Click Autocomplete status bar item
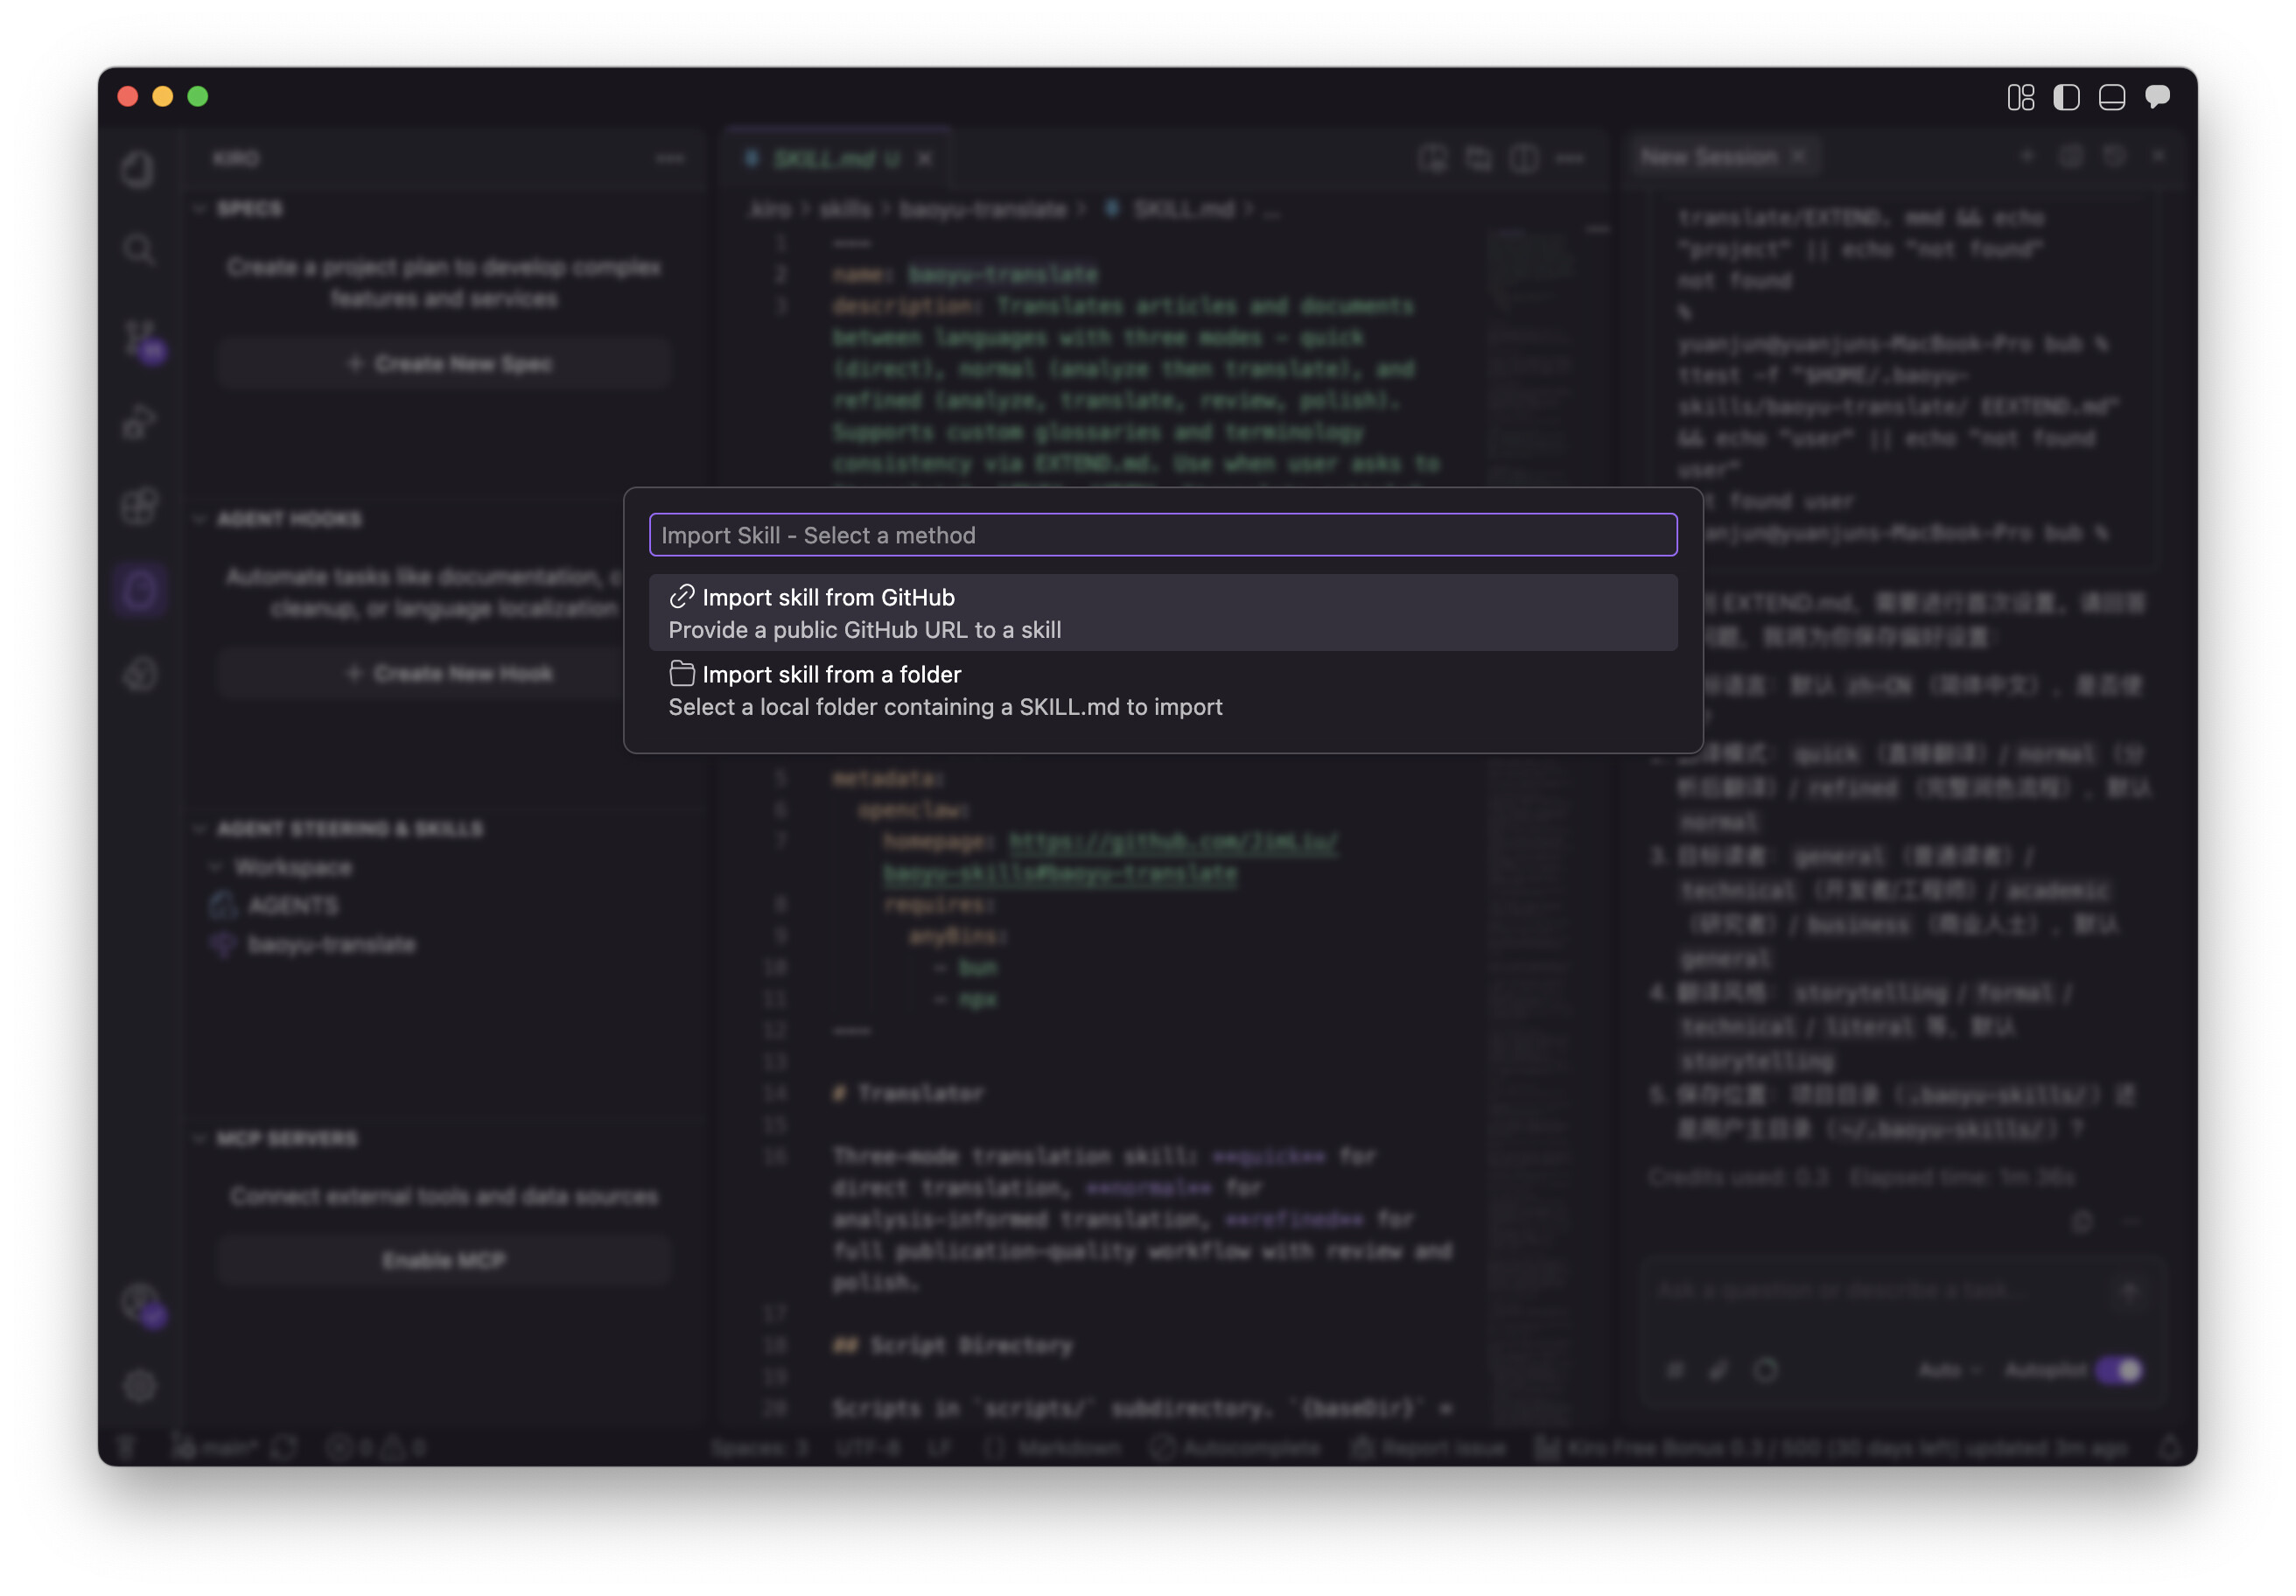The height and width of the screenshot is (1596, 2296). pos(1236,1447)
